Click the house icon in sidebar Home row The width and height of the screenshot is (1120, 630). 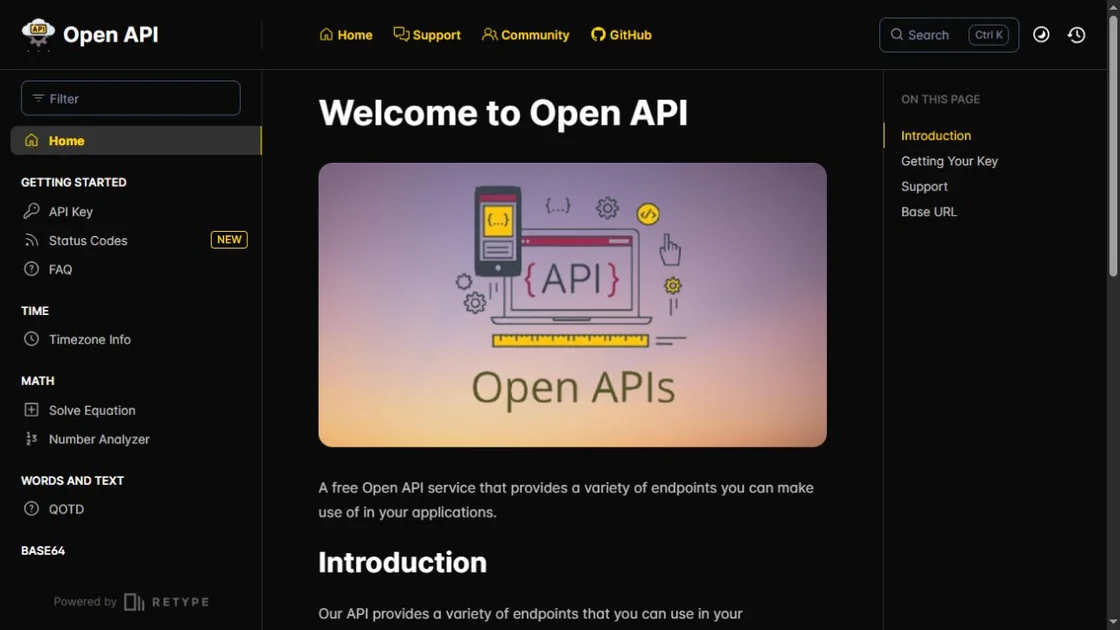point(31,140)
